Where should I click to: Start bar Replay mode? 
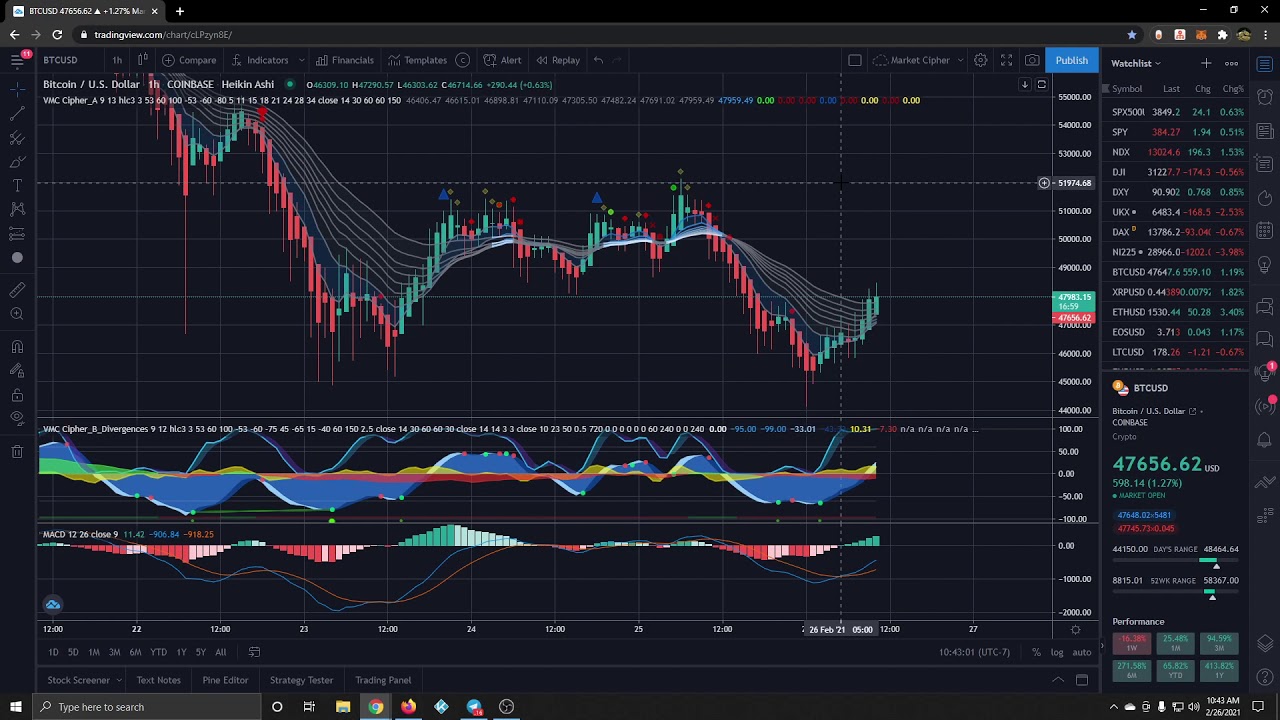(x=558, y=60)
